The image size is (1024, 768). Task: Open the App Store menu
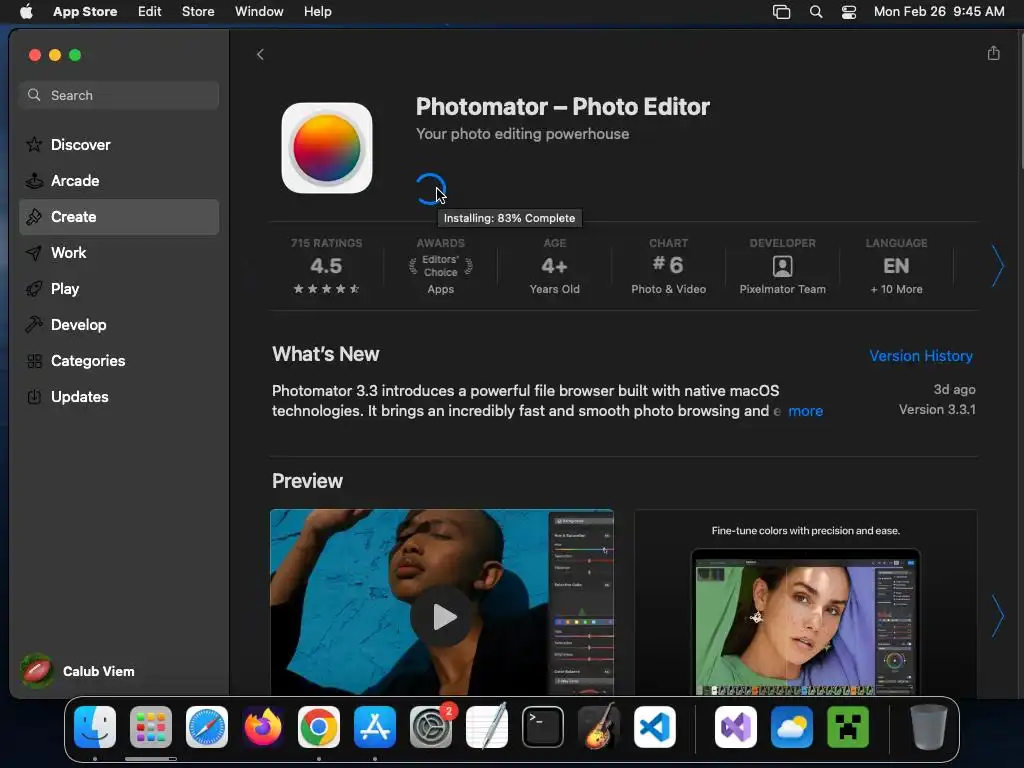85,12
